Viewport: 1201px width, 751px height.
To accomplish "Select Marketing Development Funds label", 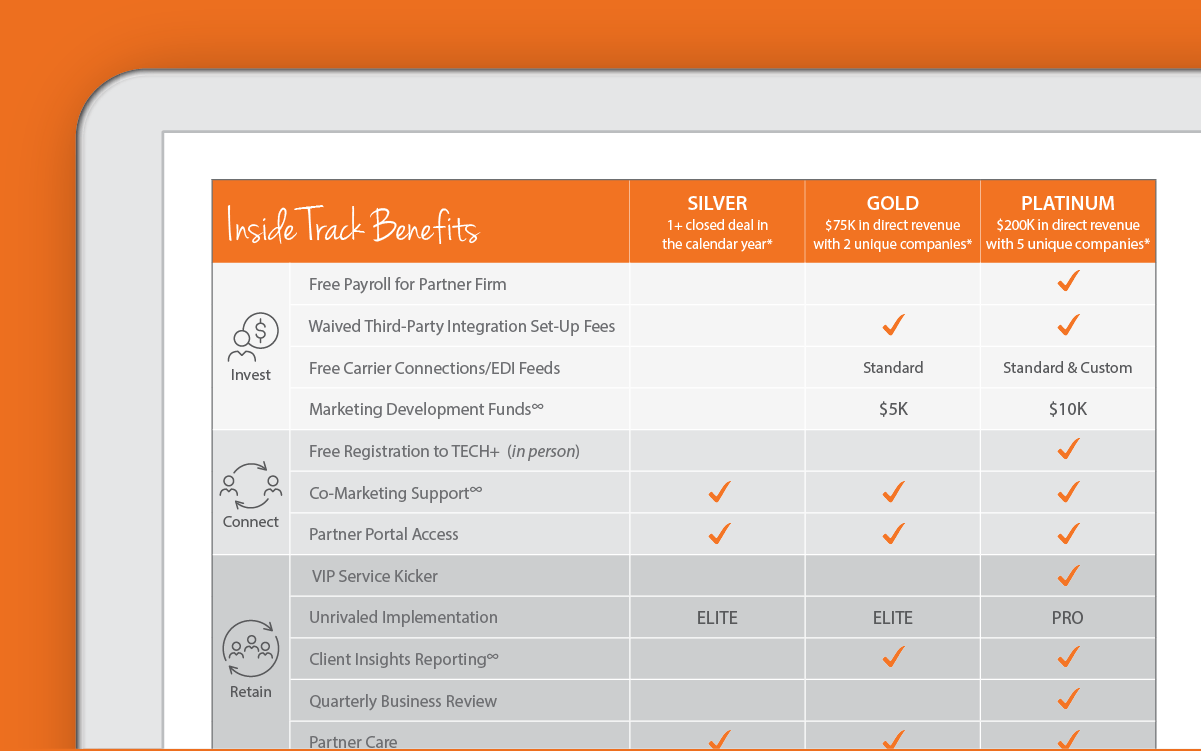I will (426, 409).
